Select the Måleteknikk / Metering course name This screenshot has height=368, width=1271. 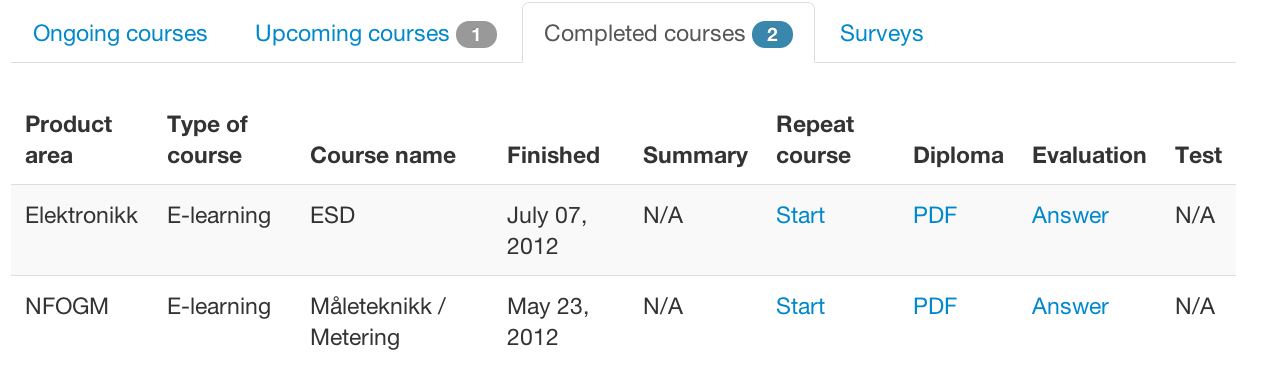coord(378,322)
